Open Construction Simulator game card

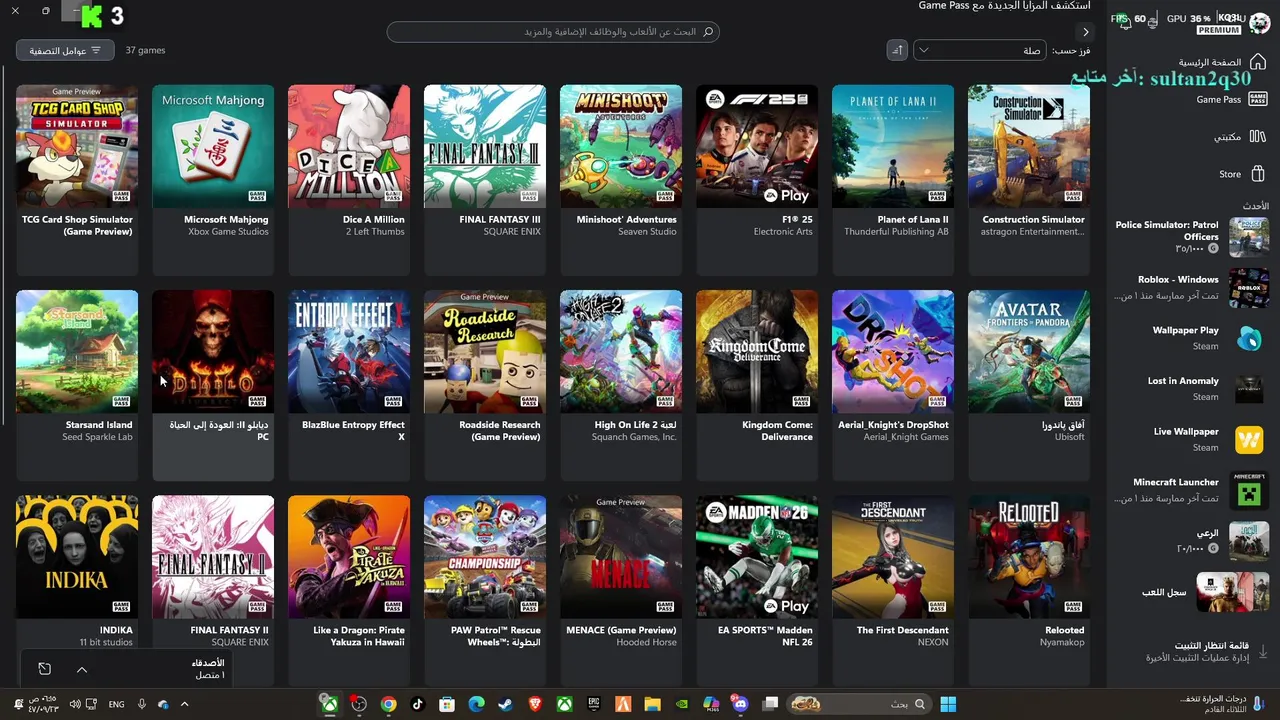coord(1029,178)
